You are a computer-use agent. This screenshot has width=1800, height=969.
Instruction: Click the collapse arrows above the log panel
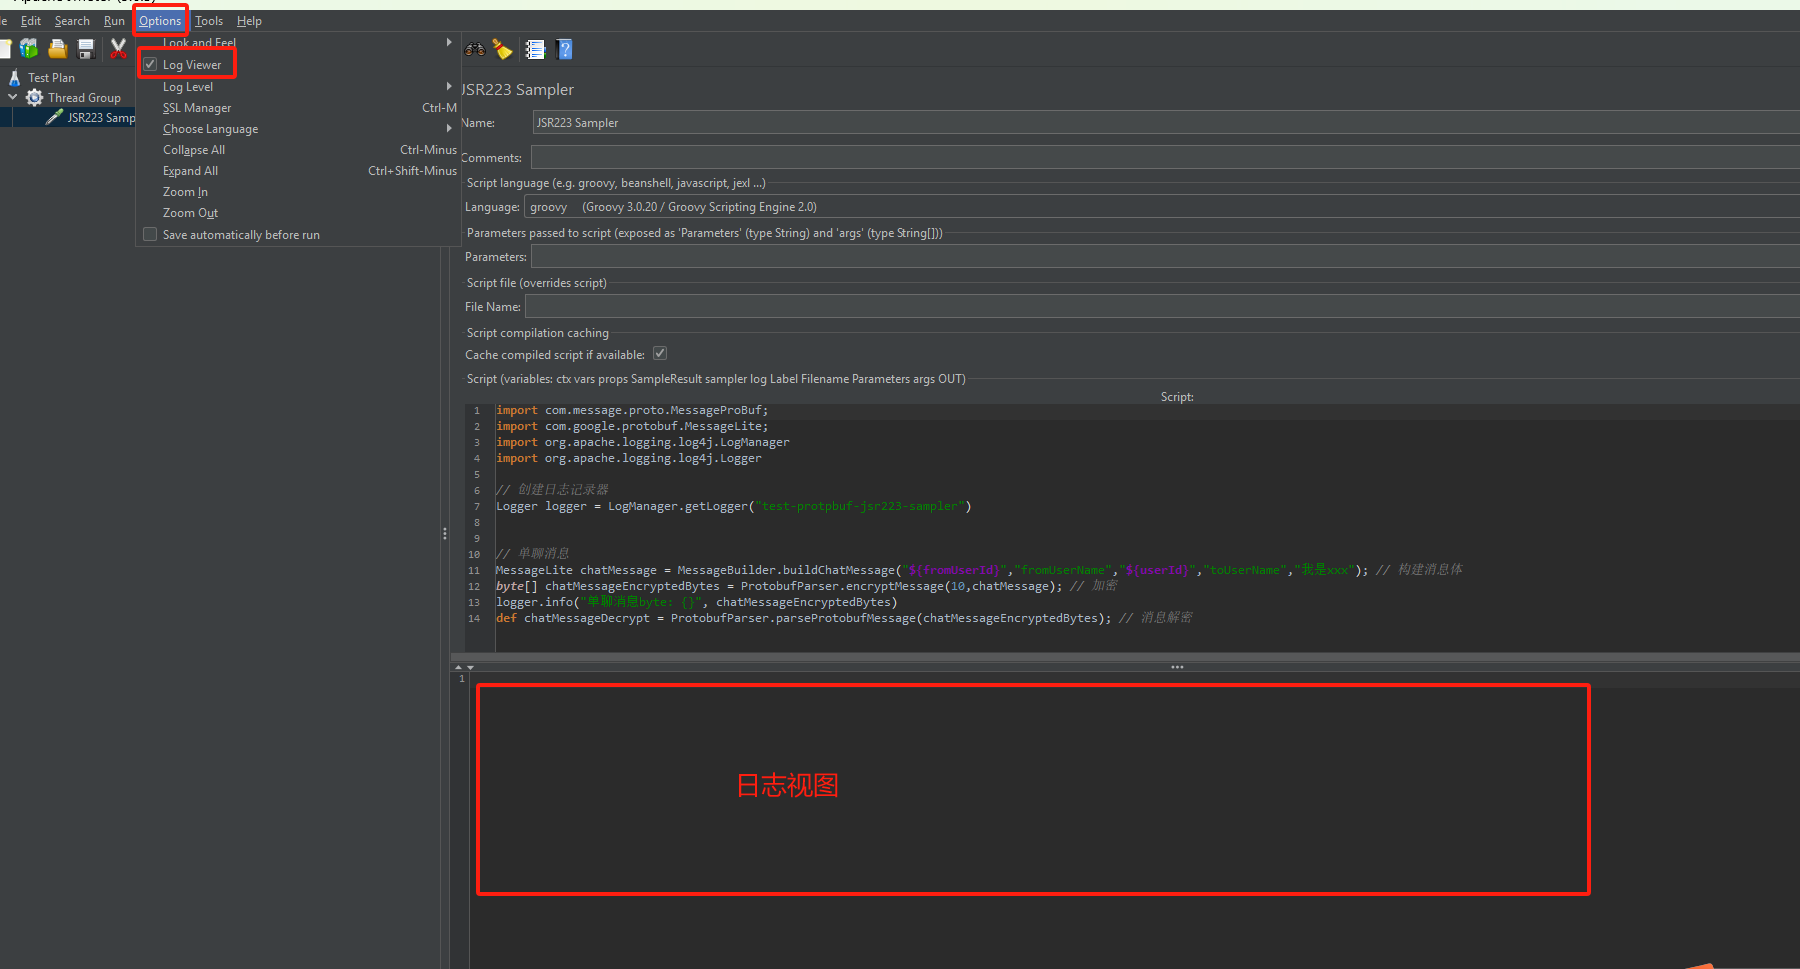pos(464,666)
